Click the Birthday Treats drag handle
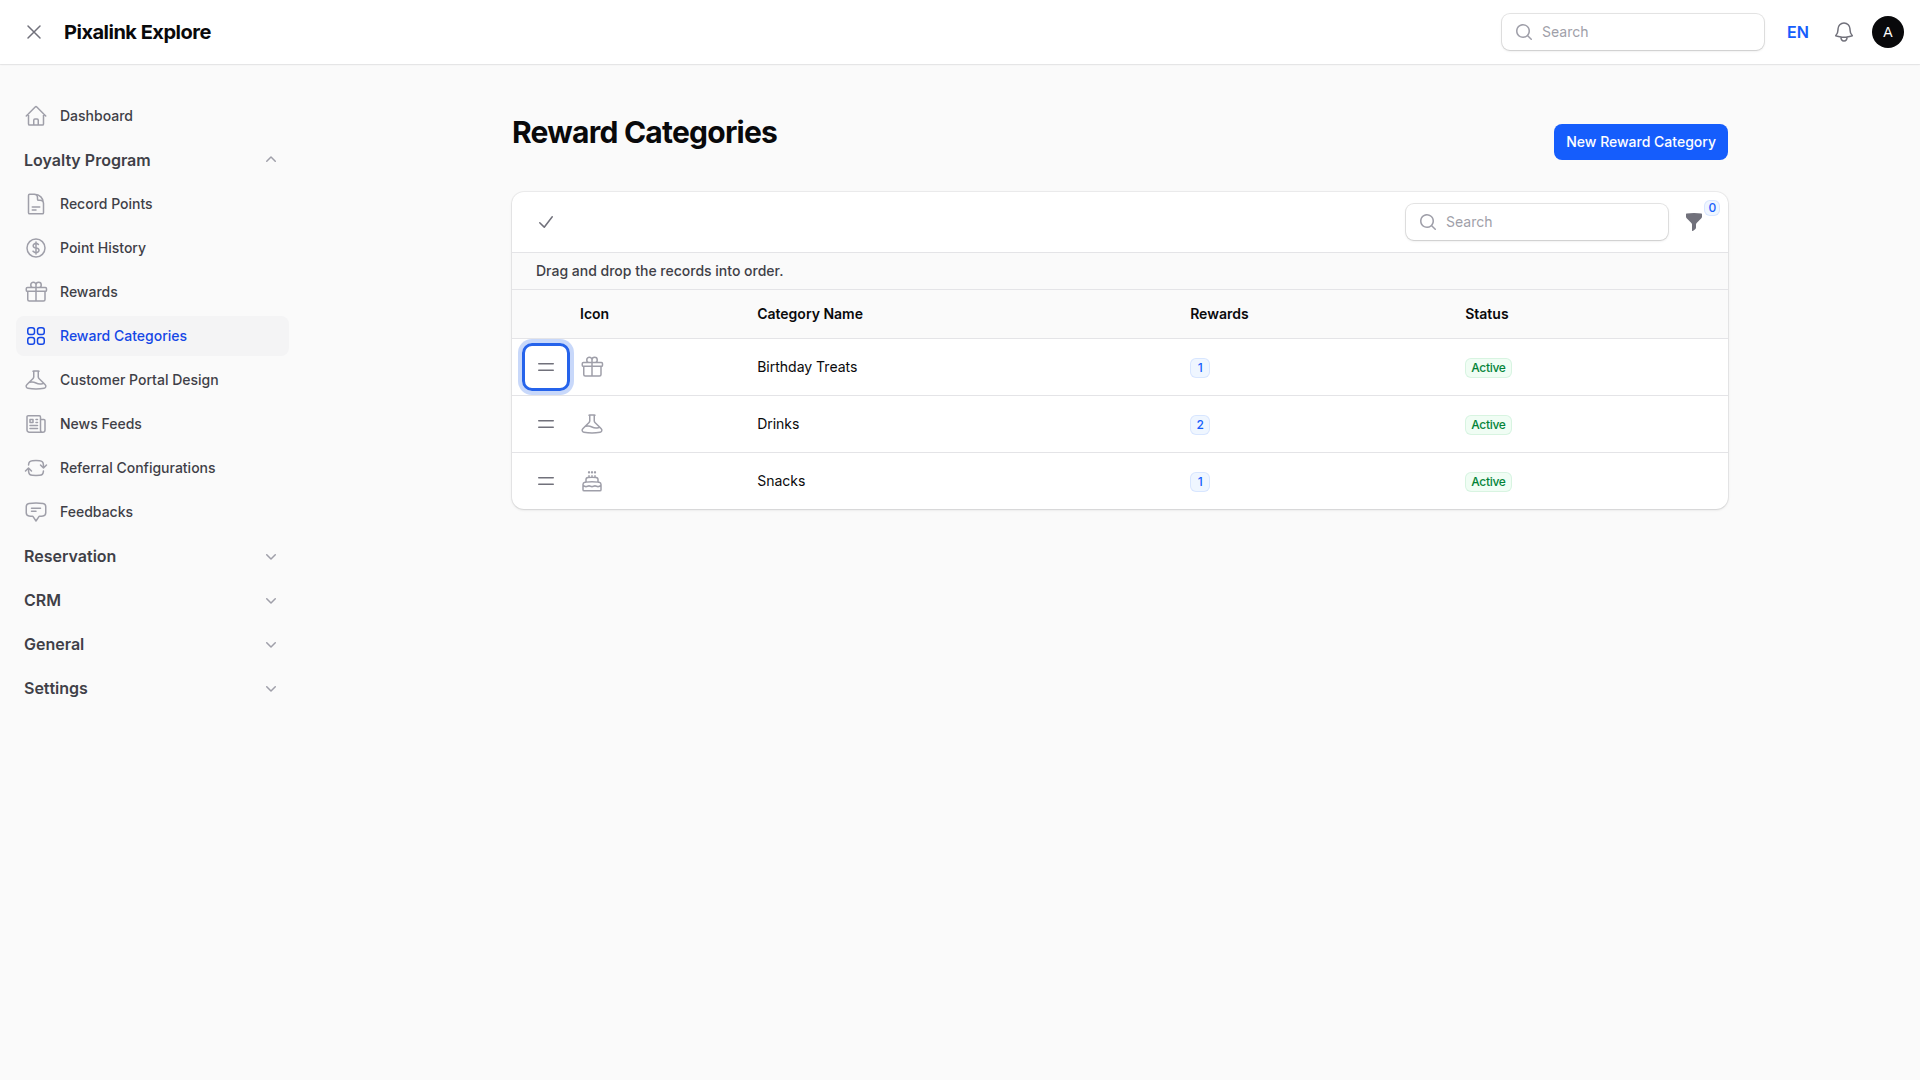1920x1080 pixels. 546,367
